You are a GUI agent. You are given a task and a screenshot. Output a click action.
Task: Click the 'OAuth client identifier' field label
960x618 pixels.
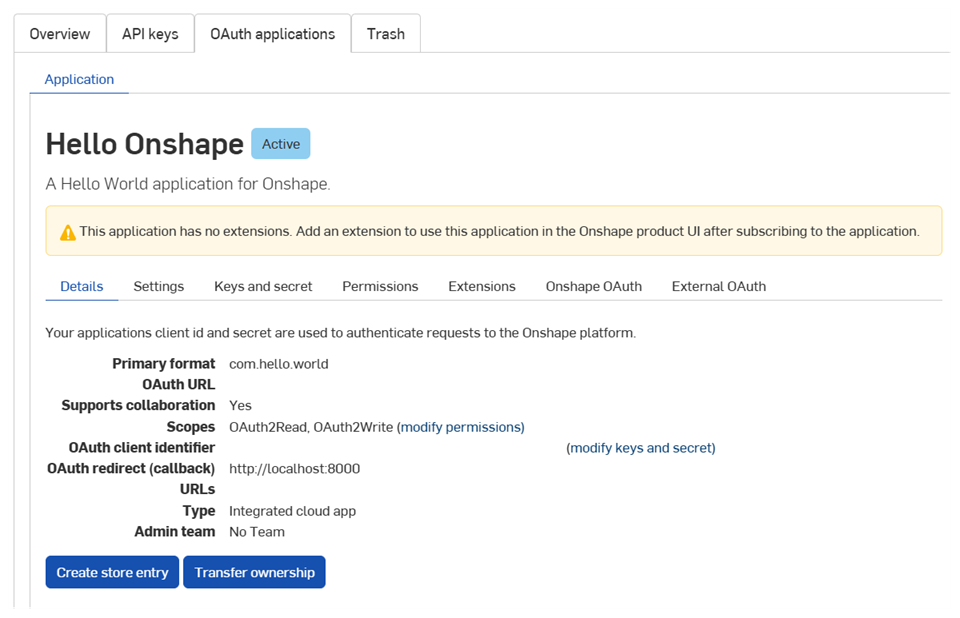pos(142,448)
